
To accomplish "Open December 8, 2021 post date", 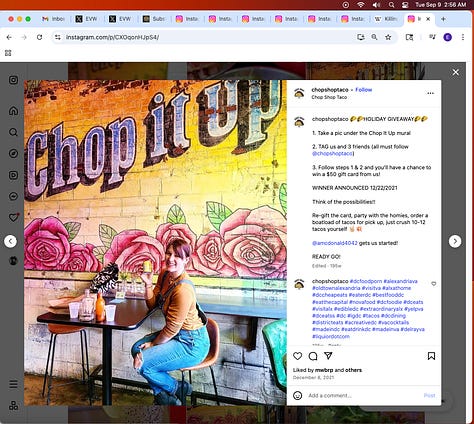I will point(313,378).
